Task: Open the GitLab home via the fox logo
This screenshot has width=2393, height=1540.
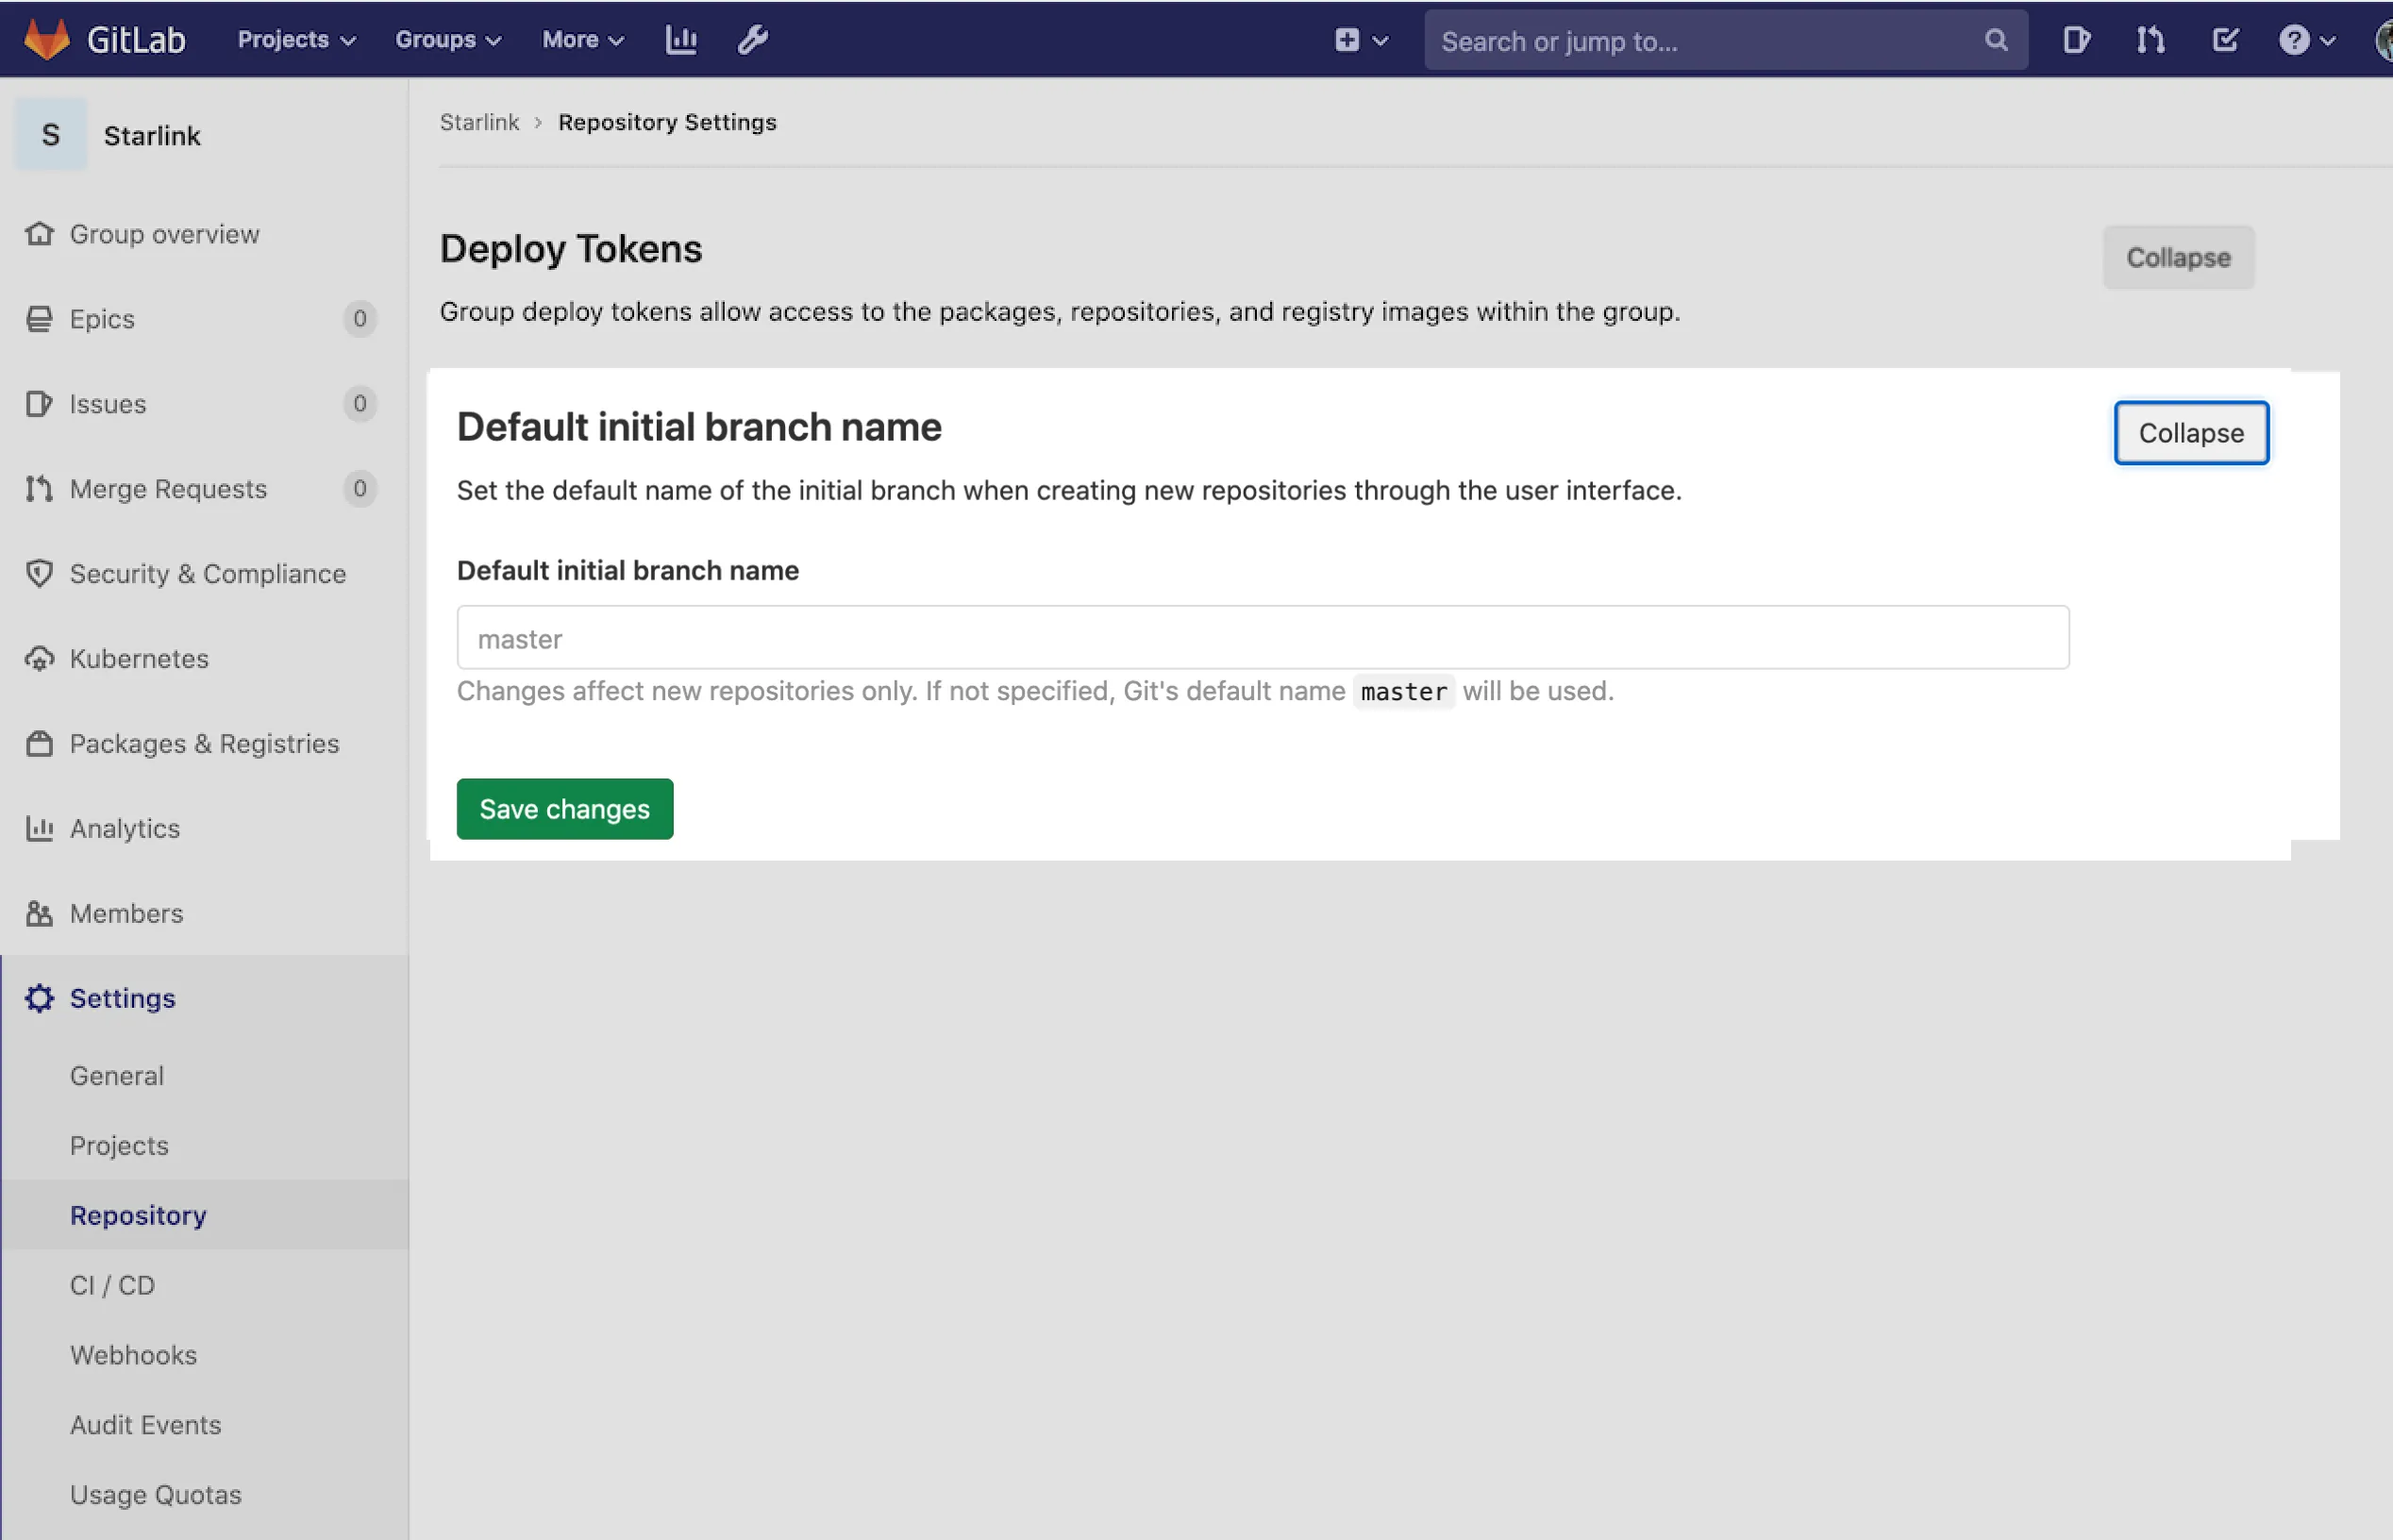Action: tap(46, 39)
